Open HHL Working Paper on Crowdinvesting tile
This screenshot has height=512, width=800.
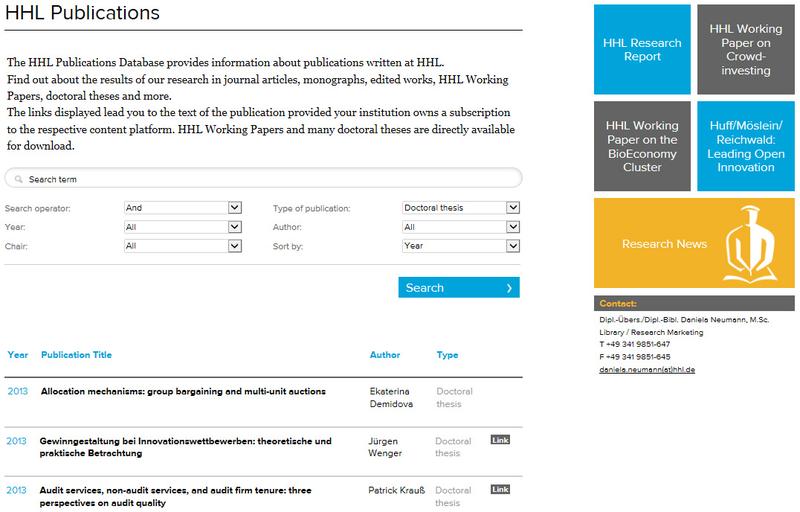[745, 49]
